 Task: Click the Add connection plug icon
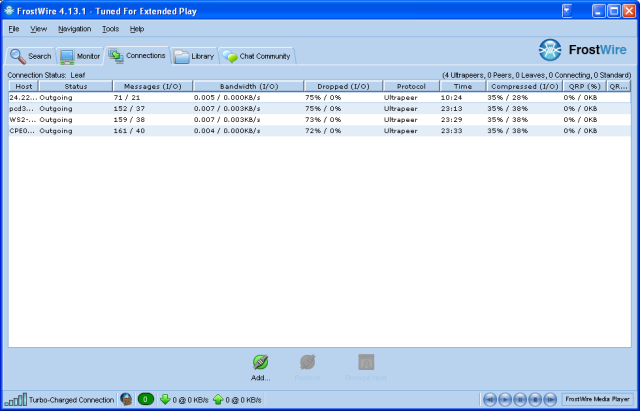pos(260,362)
